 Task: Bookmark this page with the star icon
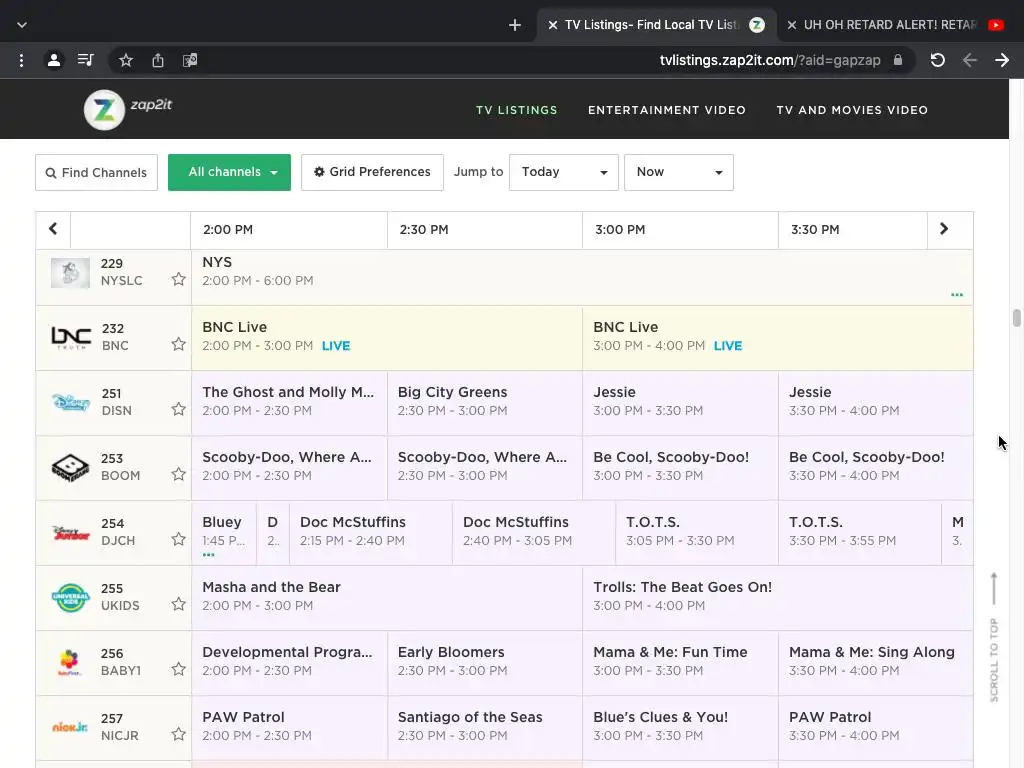pos(126,61)
